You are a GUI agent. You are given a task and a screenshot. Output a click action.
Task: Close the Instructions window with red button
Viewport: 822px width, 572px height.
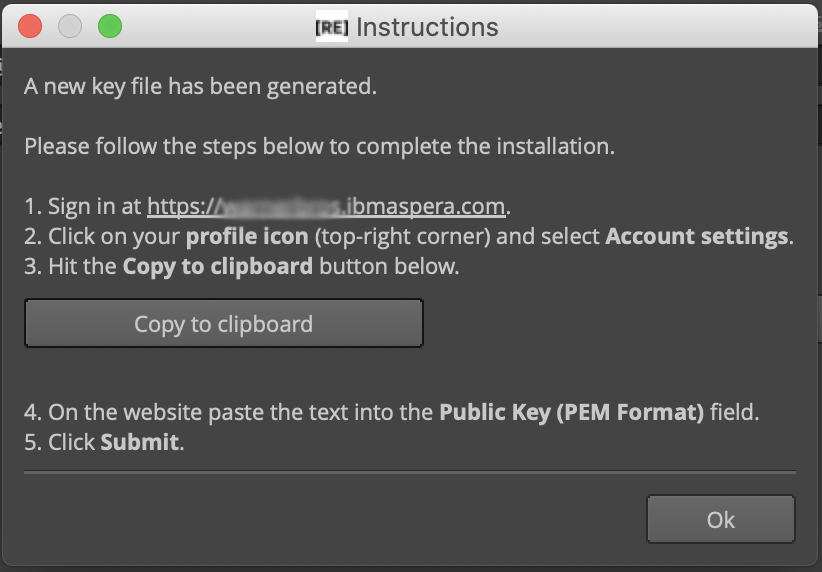30,26
